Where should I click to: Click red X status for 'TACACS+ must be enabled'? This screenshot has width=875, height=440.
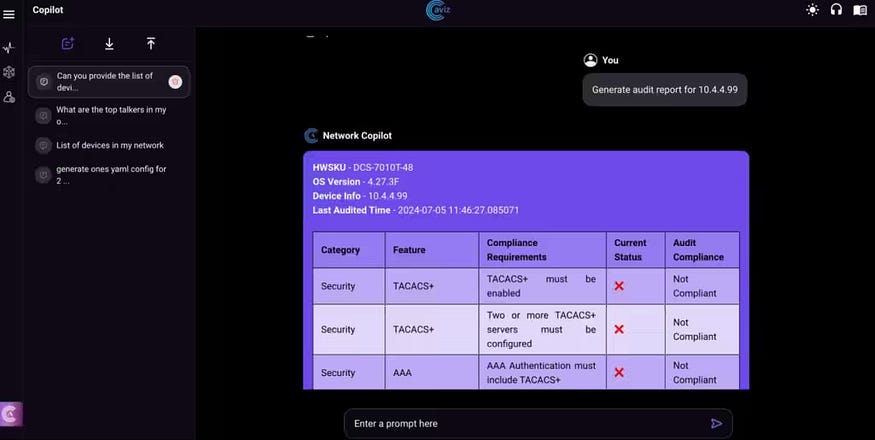(619, 286)
